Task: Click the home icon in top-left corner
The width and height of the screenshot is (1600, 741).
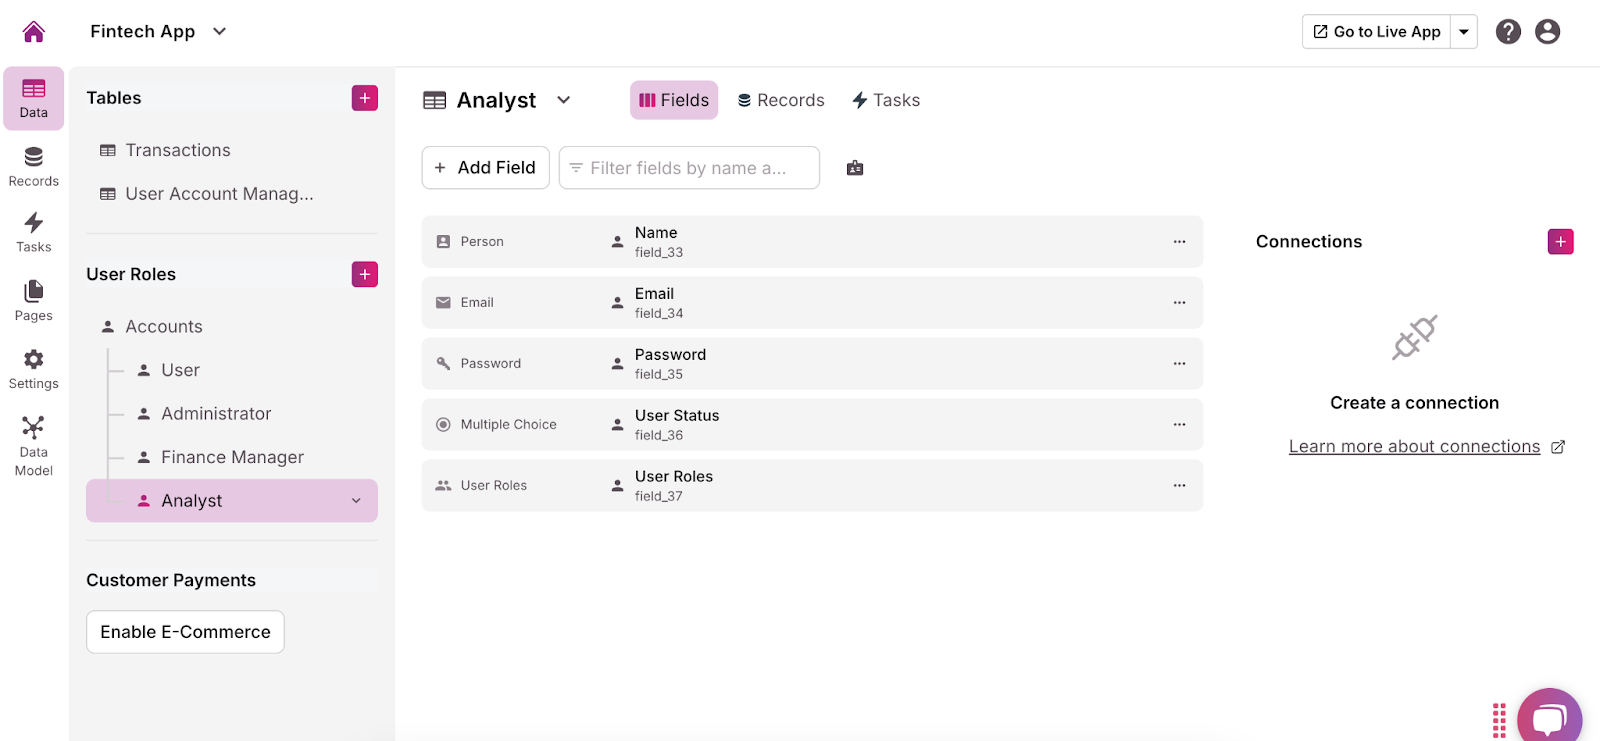Action: [x=33, y=32]
